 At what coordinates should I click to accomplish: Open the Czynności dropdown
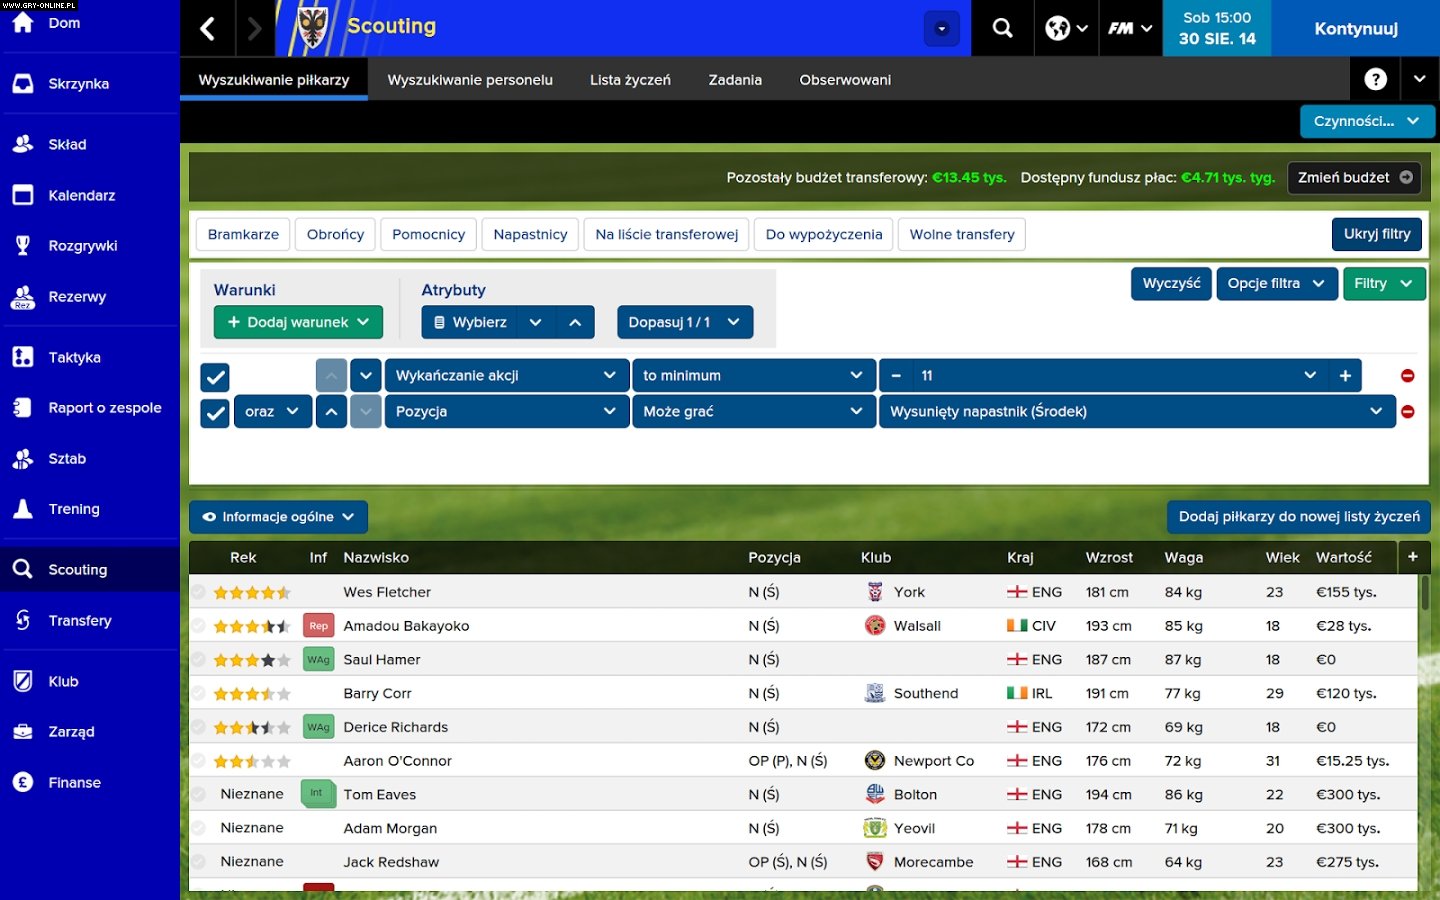(x=1367, y=121)
